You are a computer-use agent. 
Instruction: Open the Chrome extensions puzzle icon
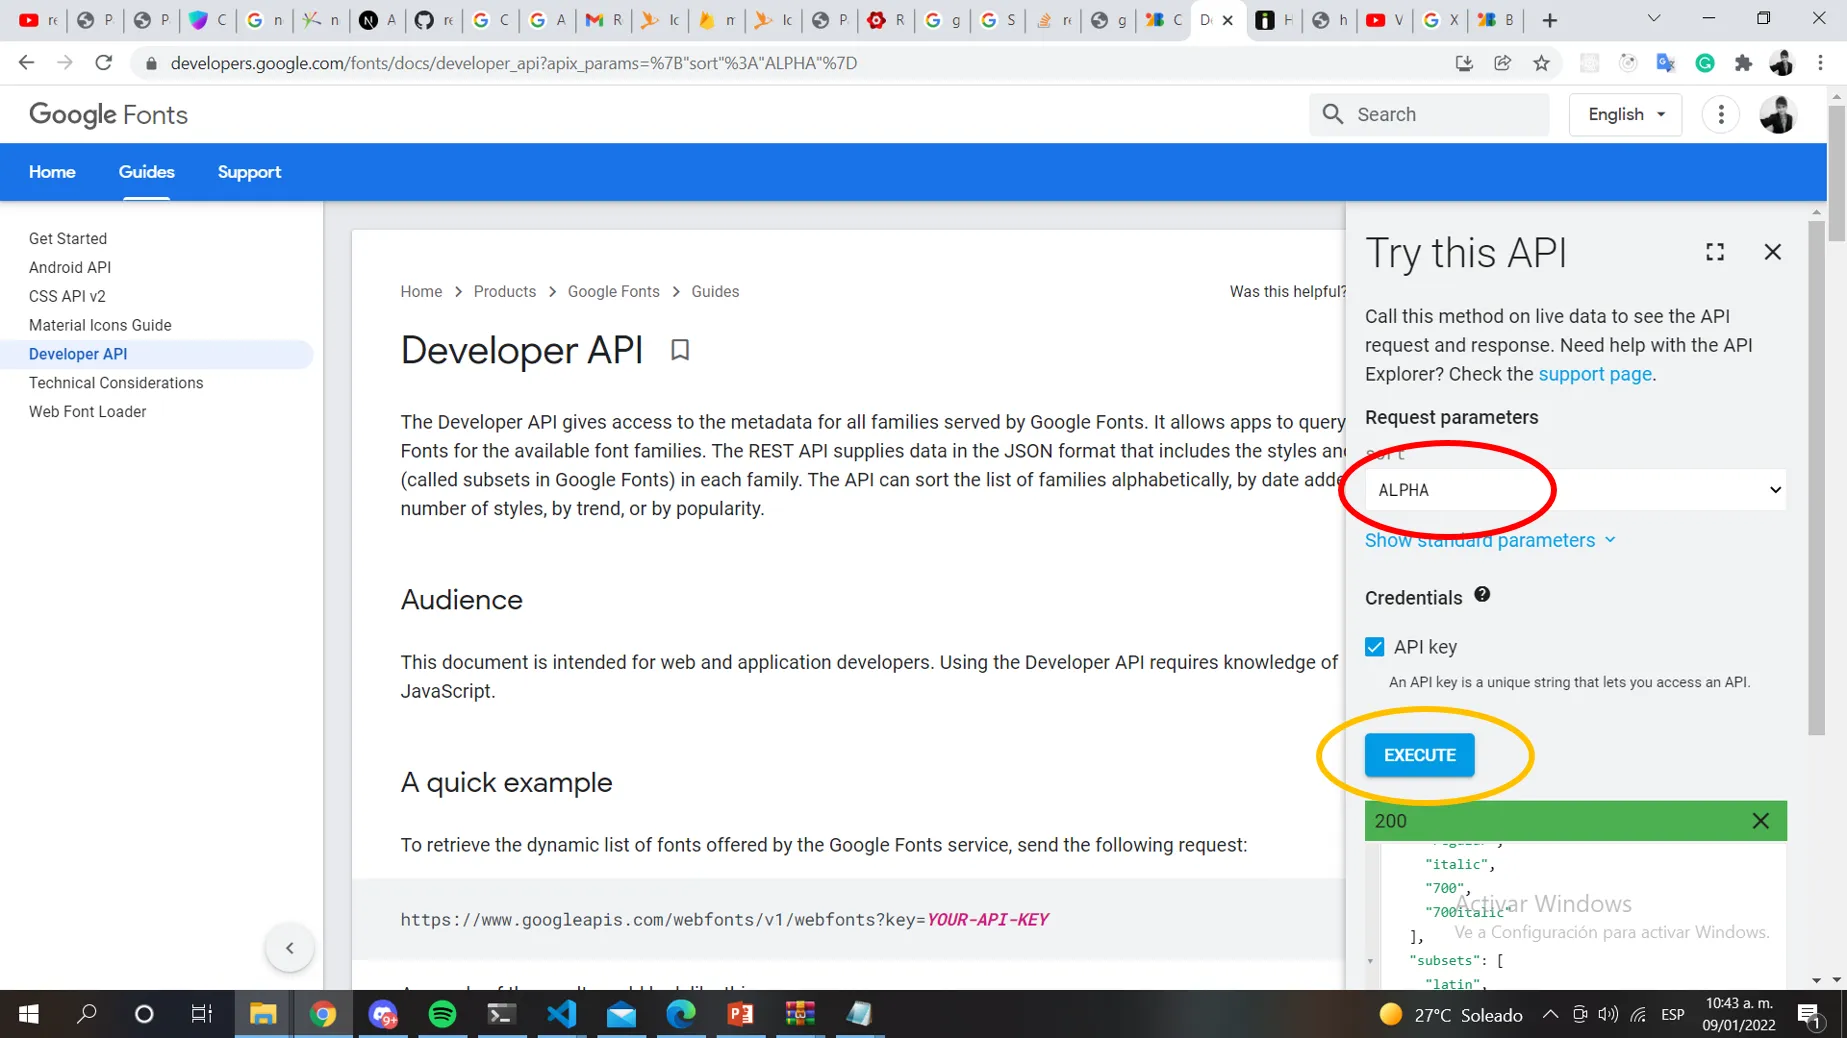tap(1743, 63)
